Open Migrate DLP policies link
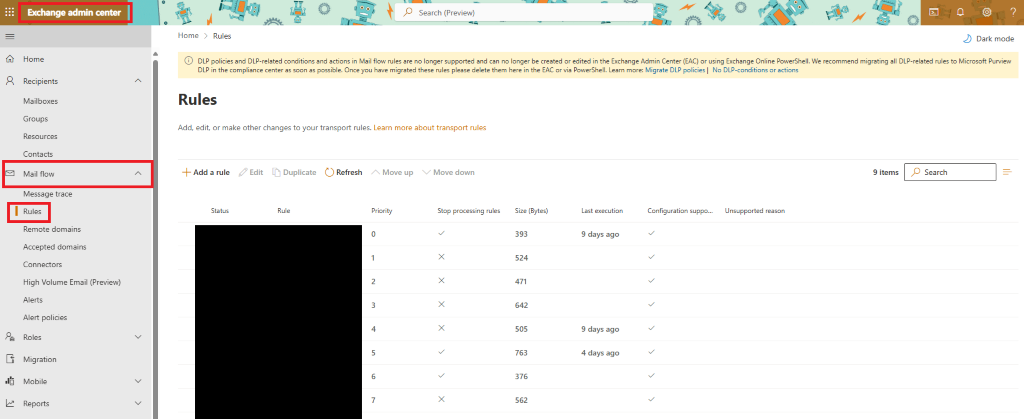1024x419 pixels. (x=675, y=70)
